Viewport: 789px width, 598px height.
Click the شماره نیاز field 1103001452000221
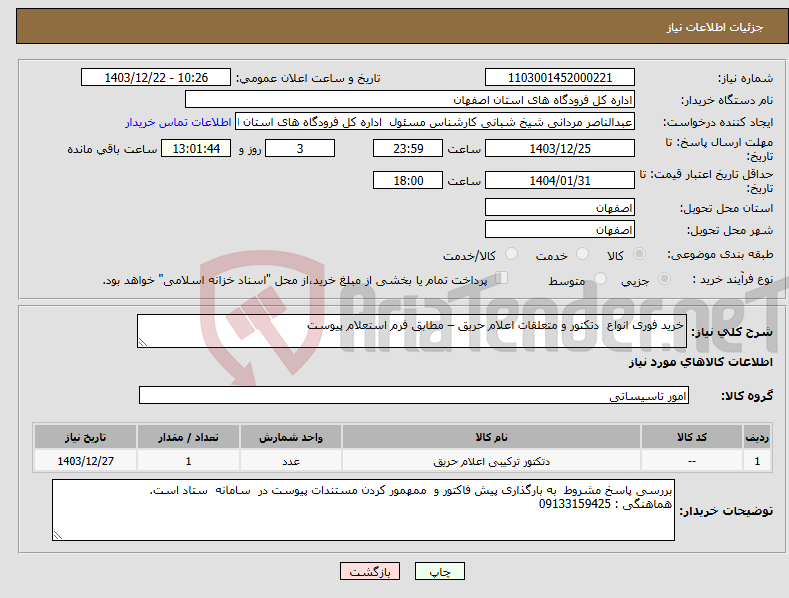tap(560, 78)
